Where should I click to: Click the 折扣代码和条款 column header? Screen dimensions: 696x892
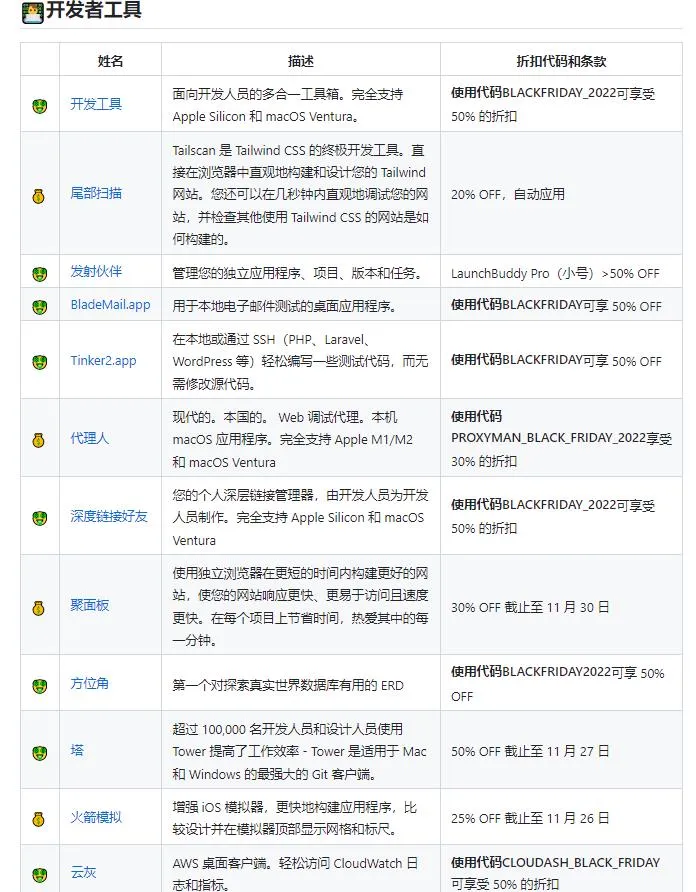point(561,61)
